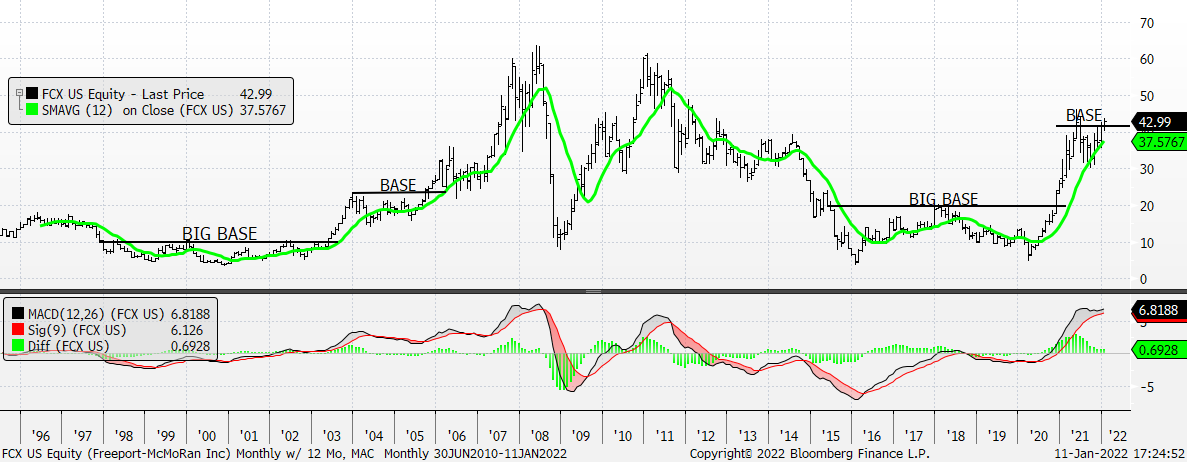1187x462 pixels.
Task: Select the 'FCX US Equity - Last Price' legend entry
Action: tap(123, 95)
